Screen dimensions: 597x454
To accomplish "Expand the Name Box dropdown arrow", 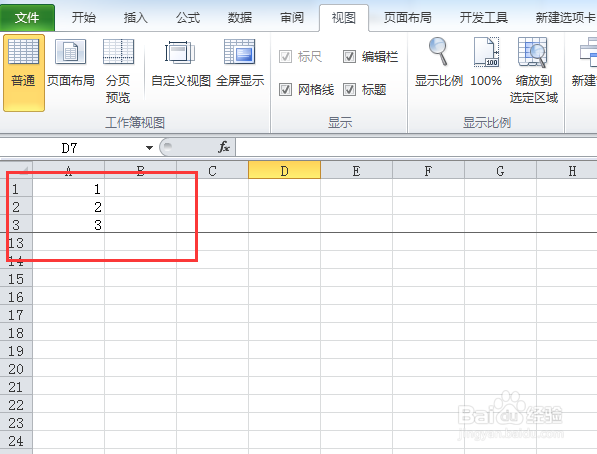I will tap(149, 147).
